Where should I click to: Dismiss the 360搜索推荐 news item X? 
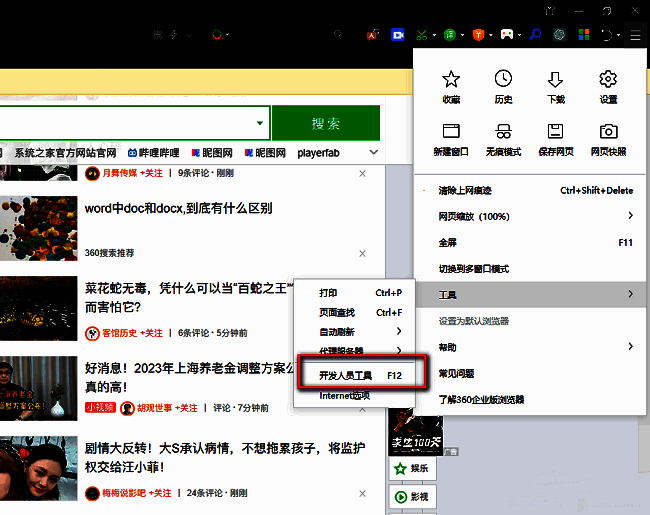click(x=362, y=253)
